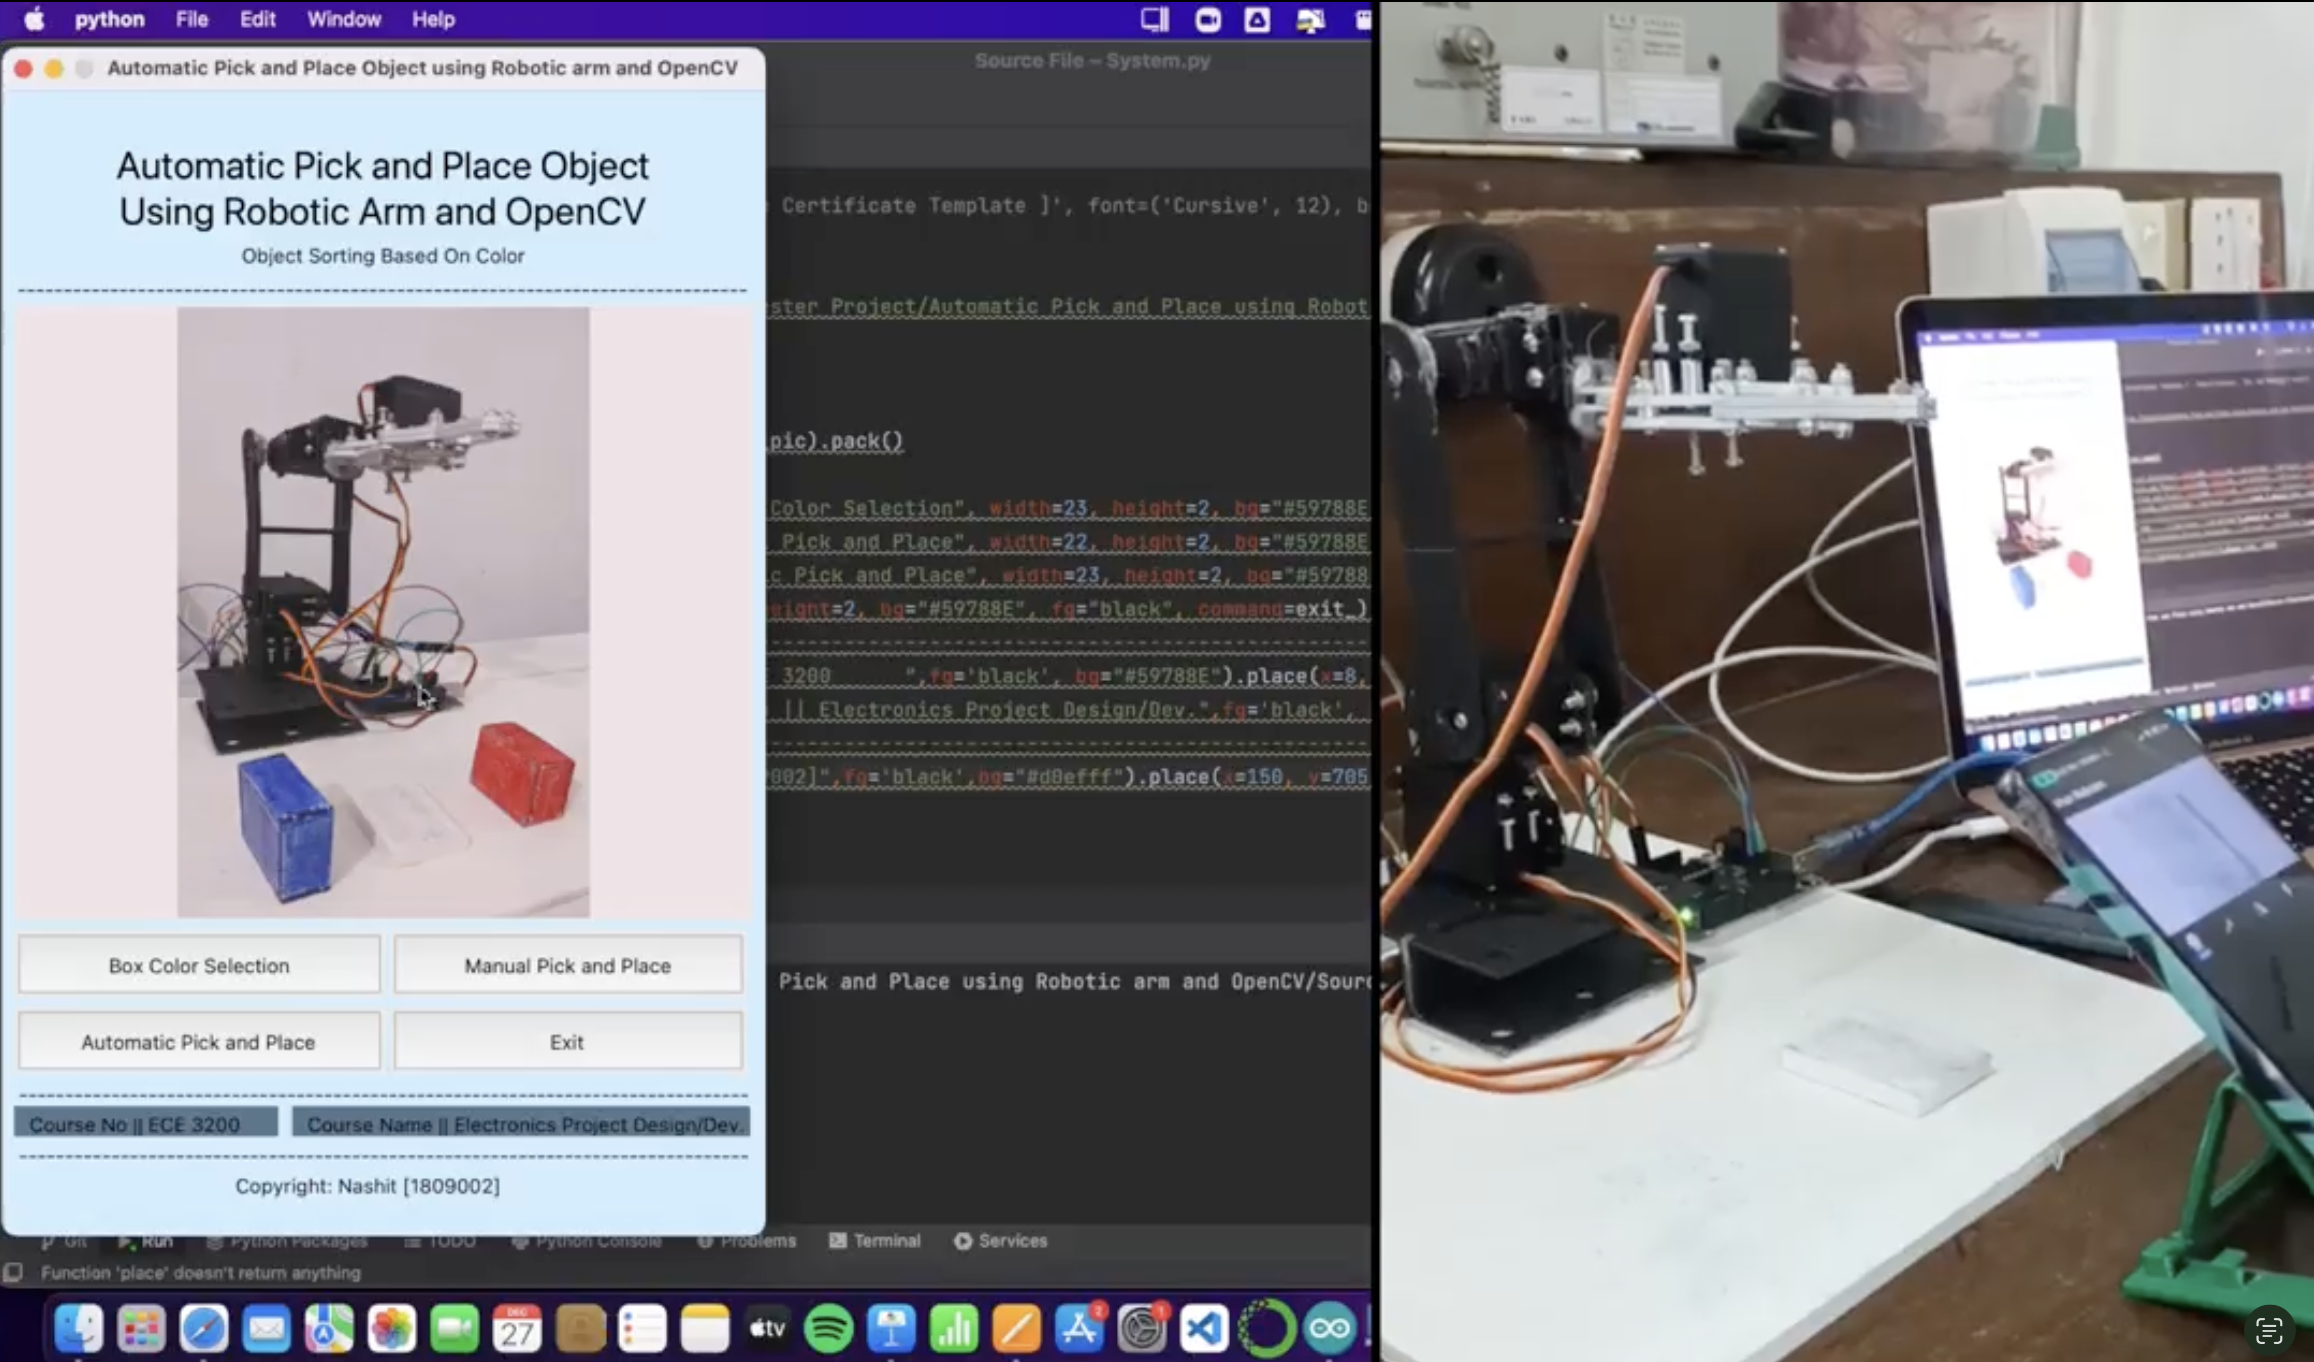Click the 'Source File – System.py' PyCharm title
Image resolution: width=2314 pixels, height=1362 pixels.
pos(1092,60)
